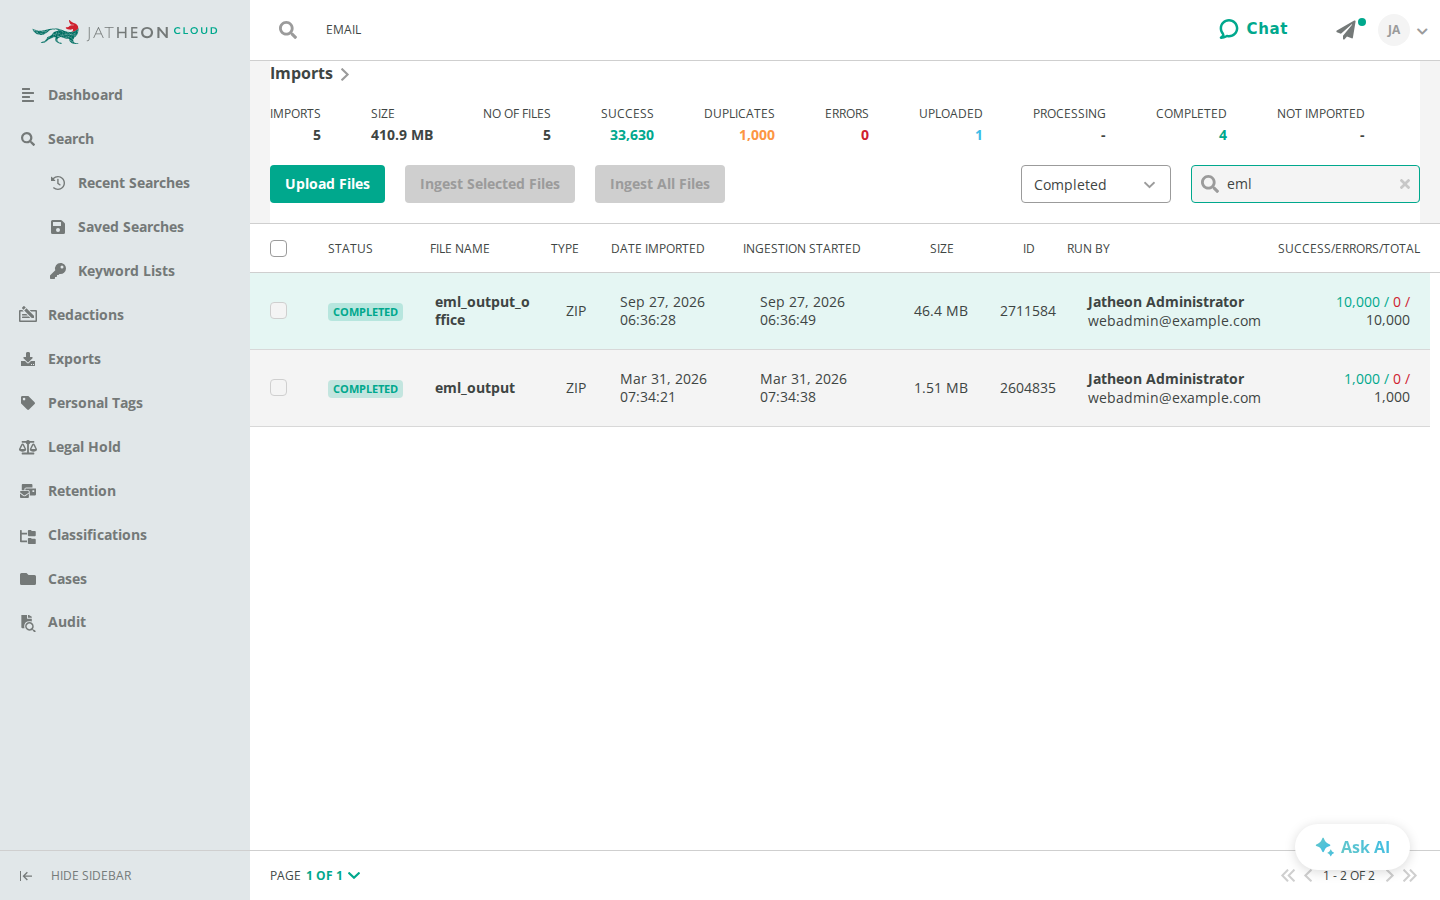Hide the sidebar
Screen dimensions: 1440x900
click(75, 876)
